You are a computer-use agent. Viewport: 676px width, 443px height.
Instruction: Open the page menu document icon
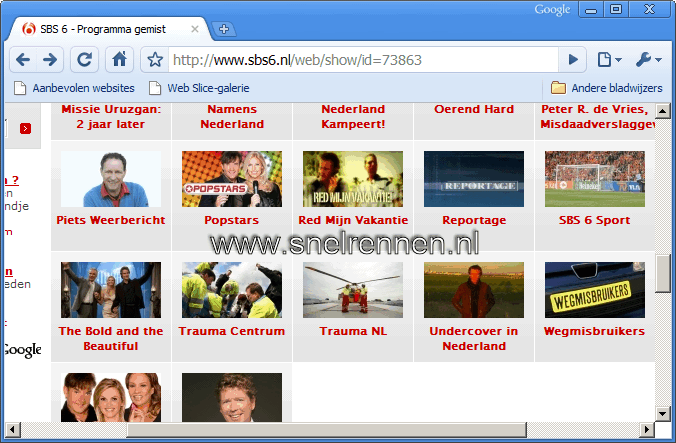609,59
